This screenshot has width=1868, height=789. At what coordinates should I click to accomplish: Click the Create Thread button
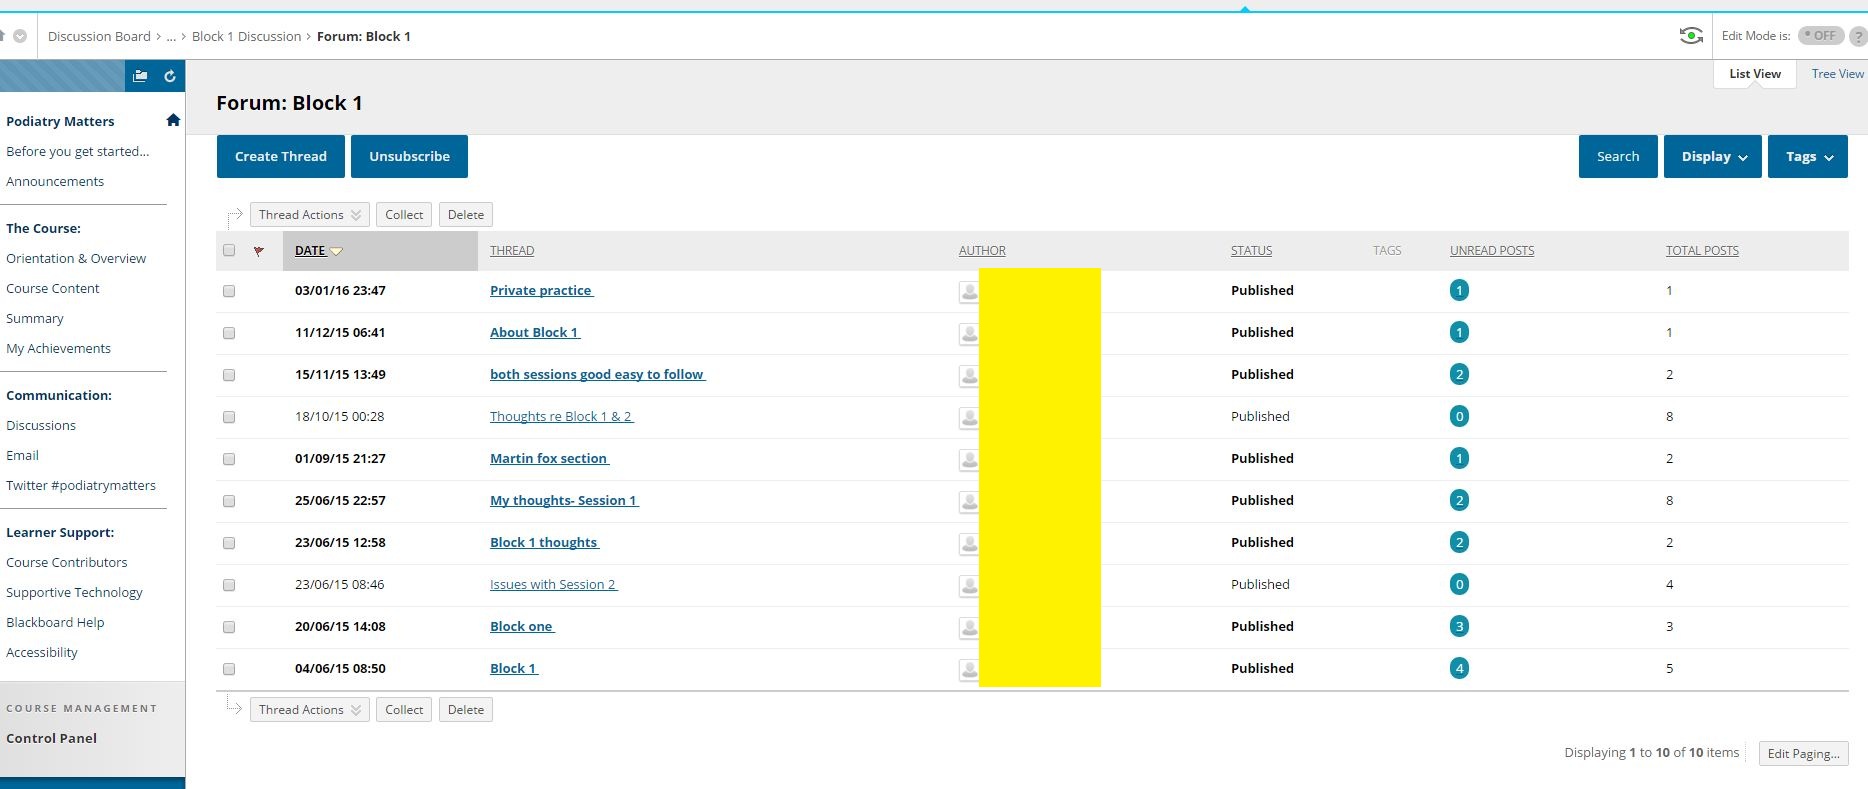pos(280,157)
